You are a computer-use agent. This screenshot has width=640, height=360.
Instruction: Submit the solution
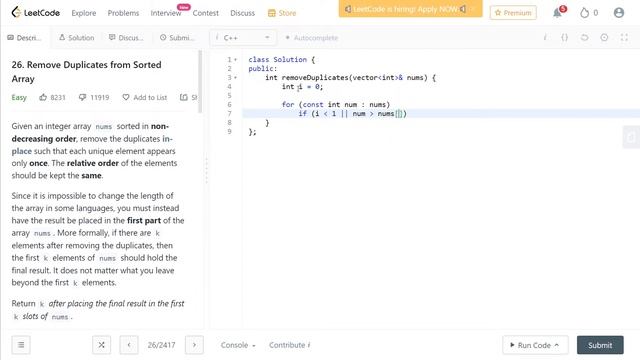click(x=600, y=345)
